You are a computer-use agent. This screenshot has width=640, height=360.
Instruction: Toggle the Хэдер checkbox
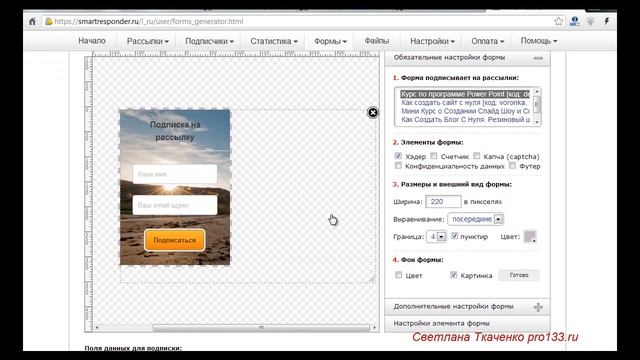point(398,156)
